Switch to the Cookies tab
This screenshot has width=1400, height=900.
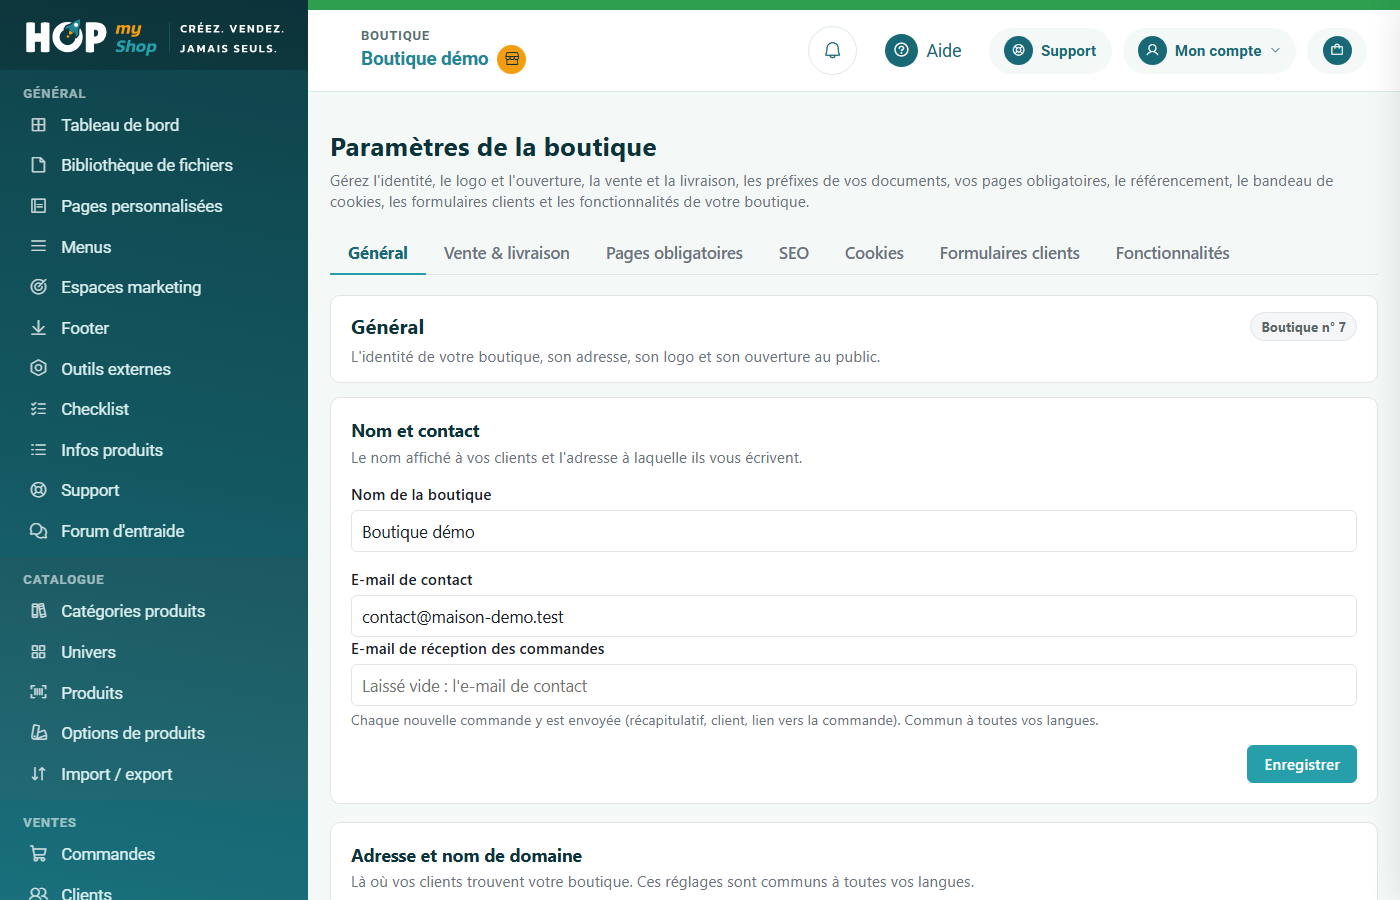(874, 253)
